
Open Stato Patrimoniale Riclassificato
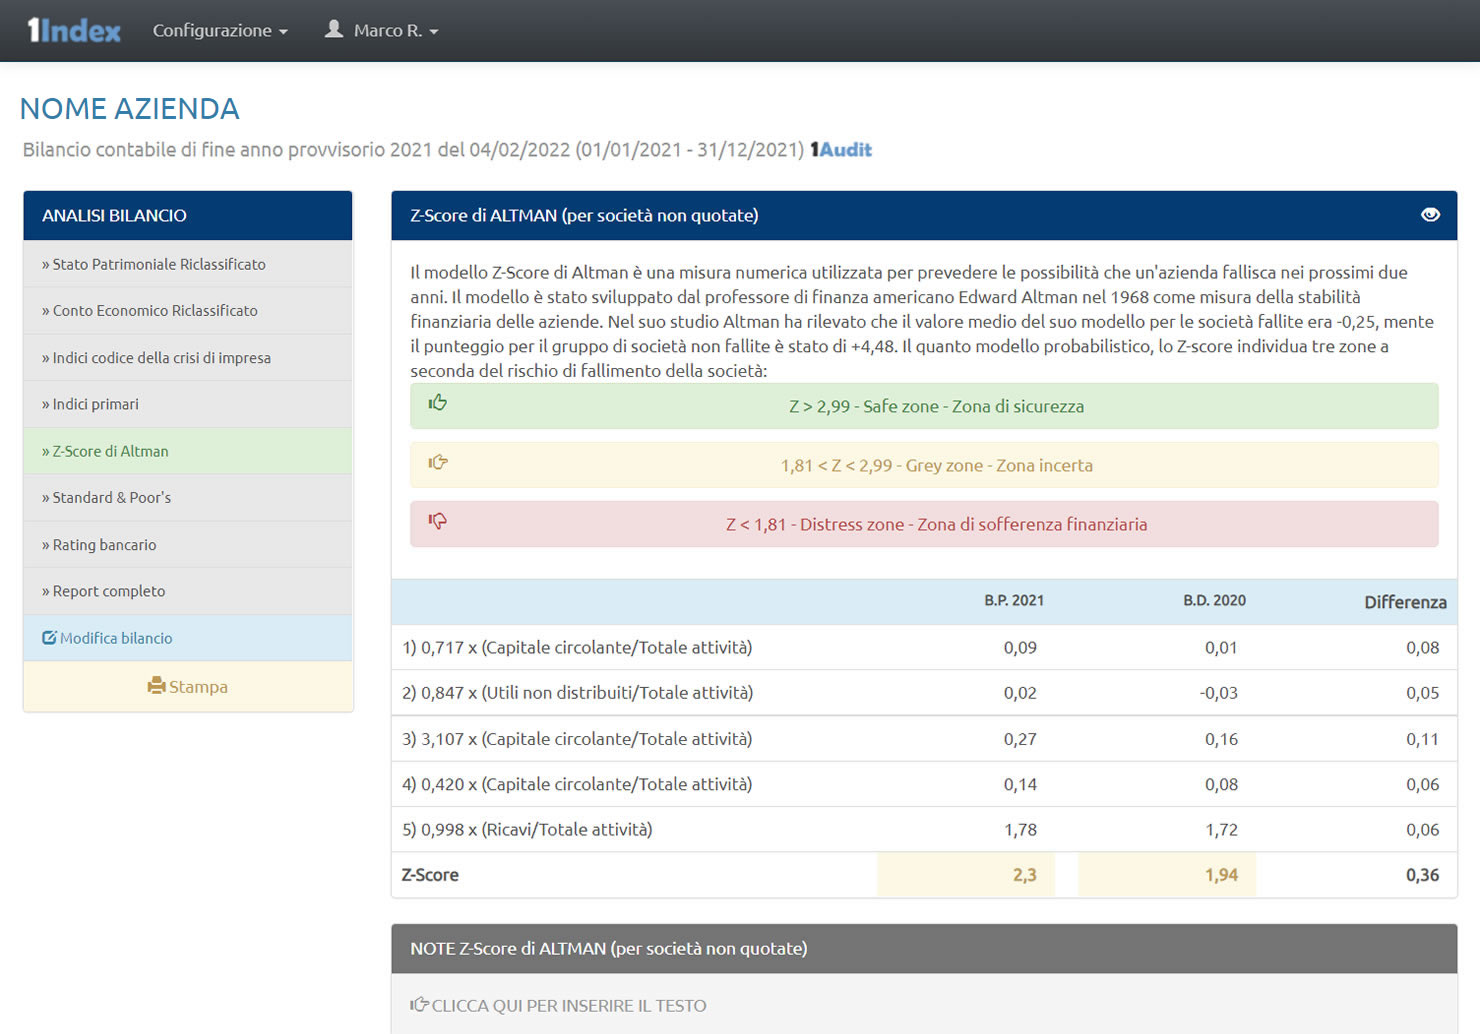188,264
